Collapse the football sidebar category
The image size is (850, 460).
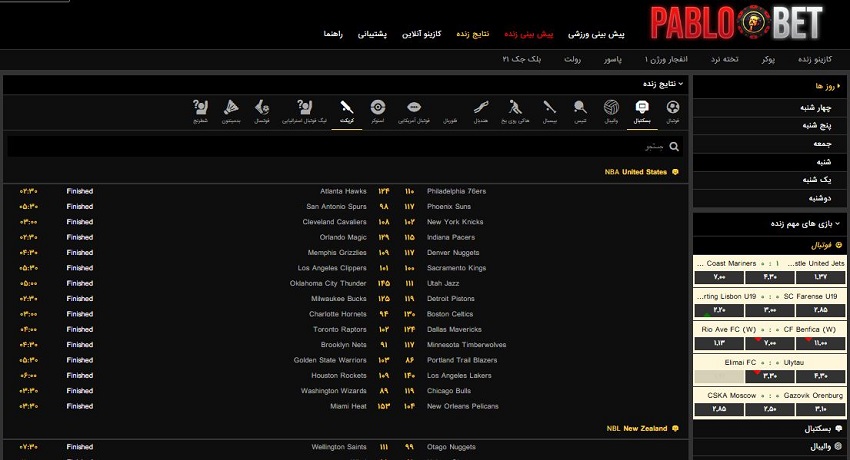[x=769, y=245]
